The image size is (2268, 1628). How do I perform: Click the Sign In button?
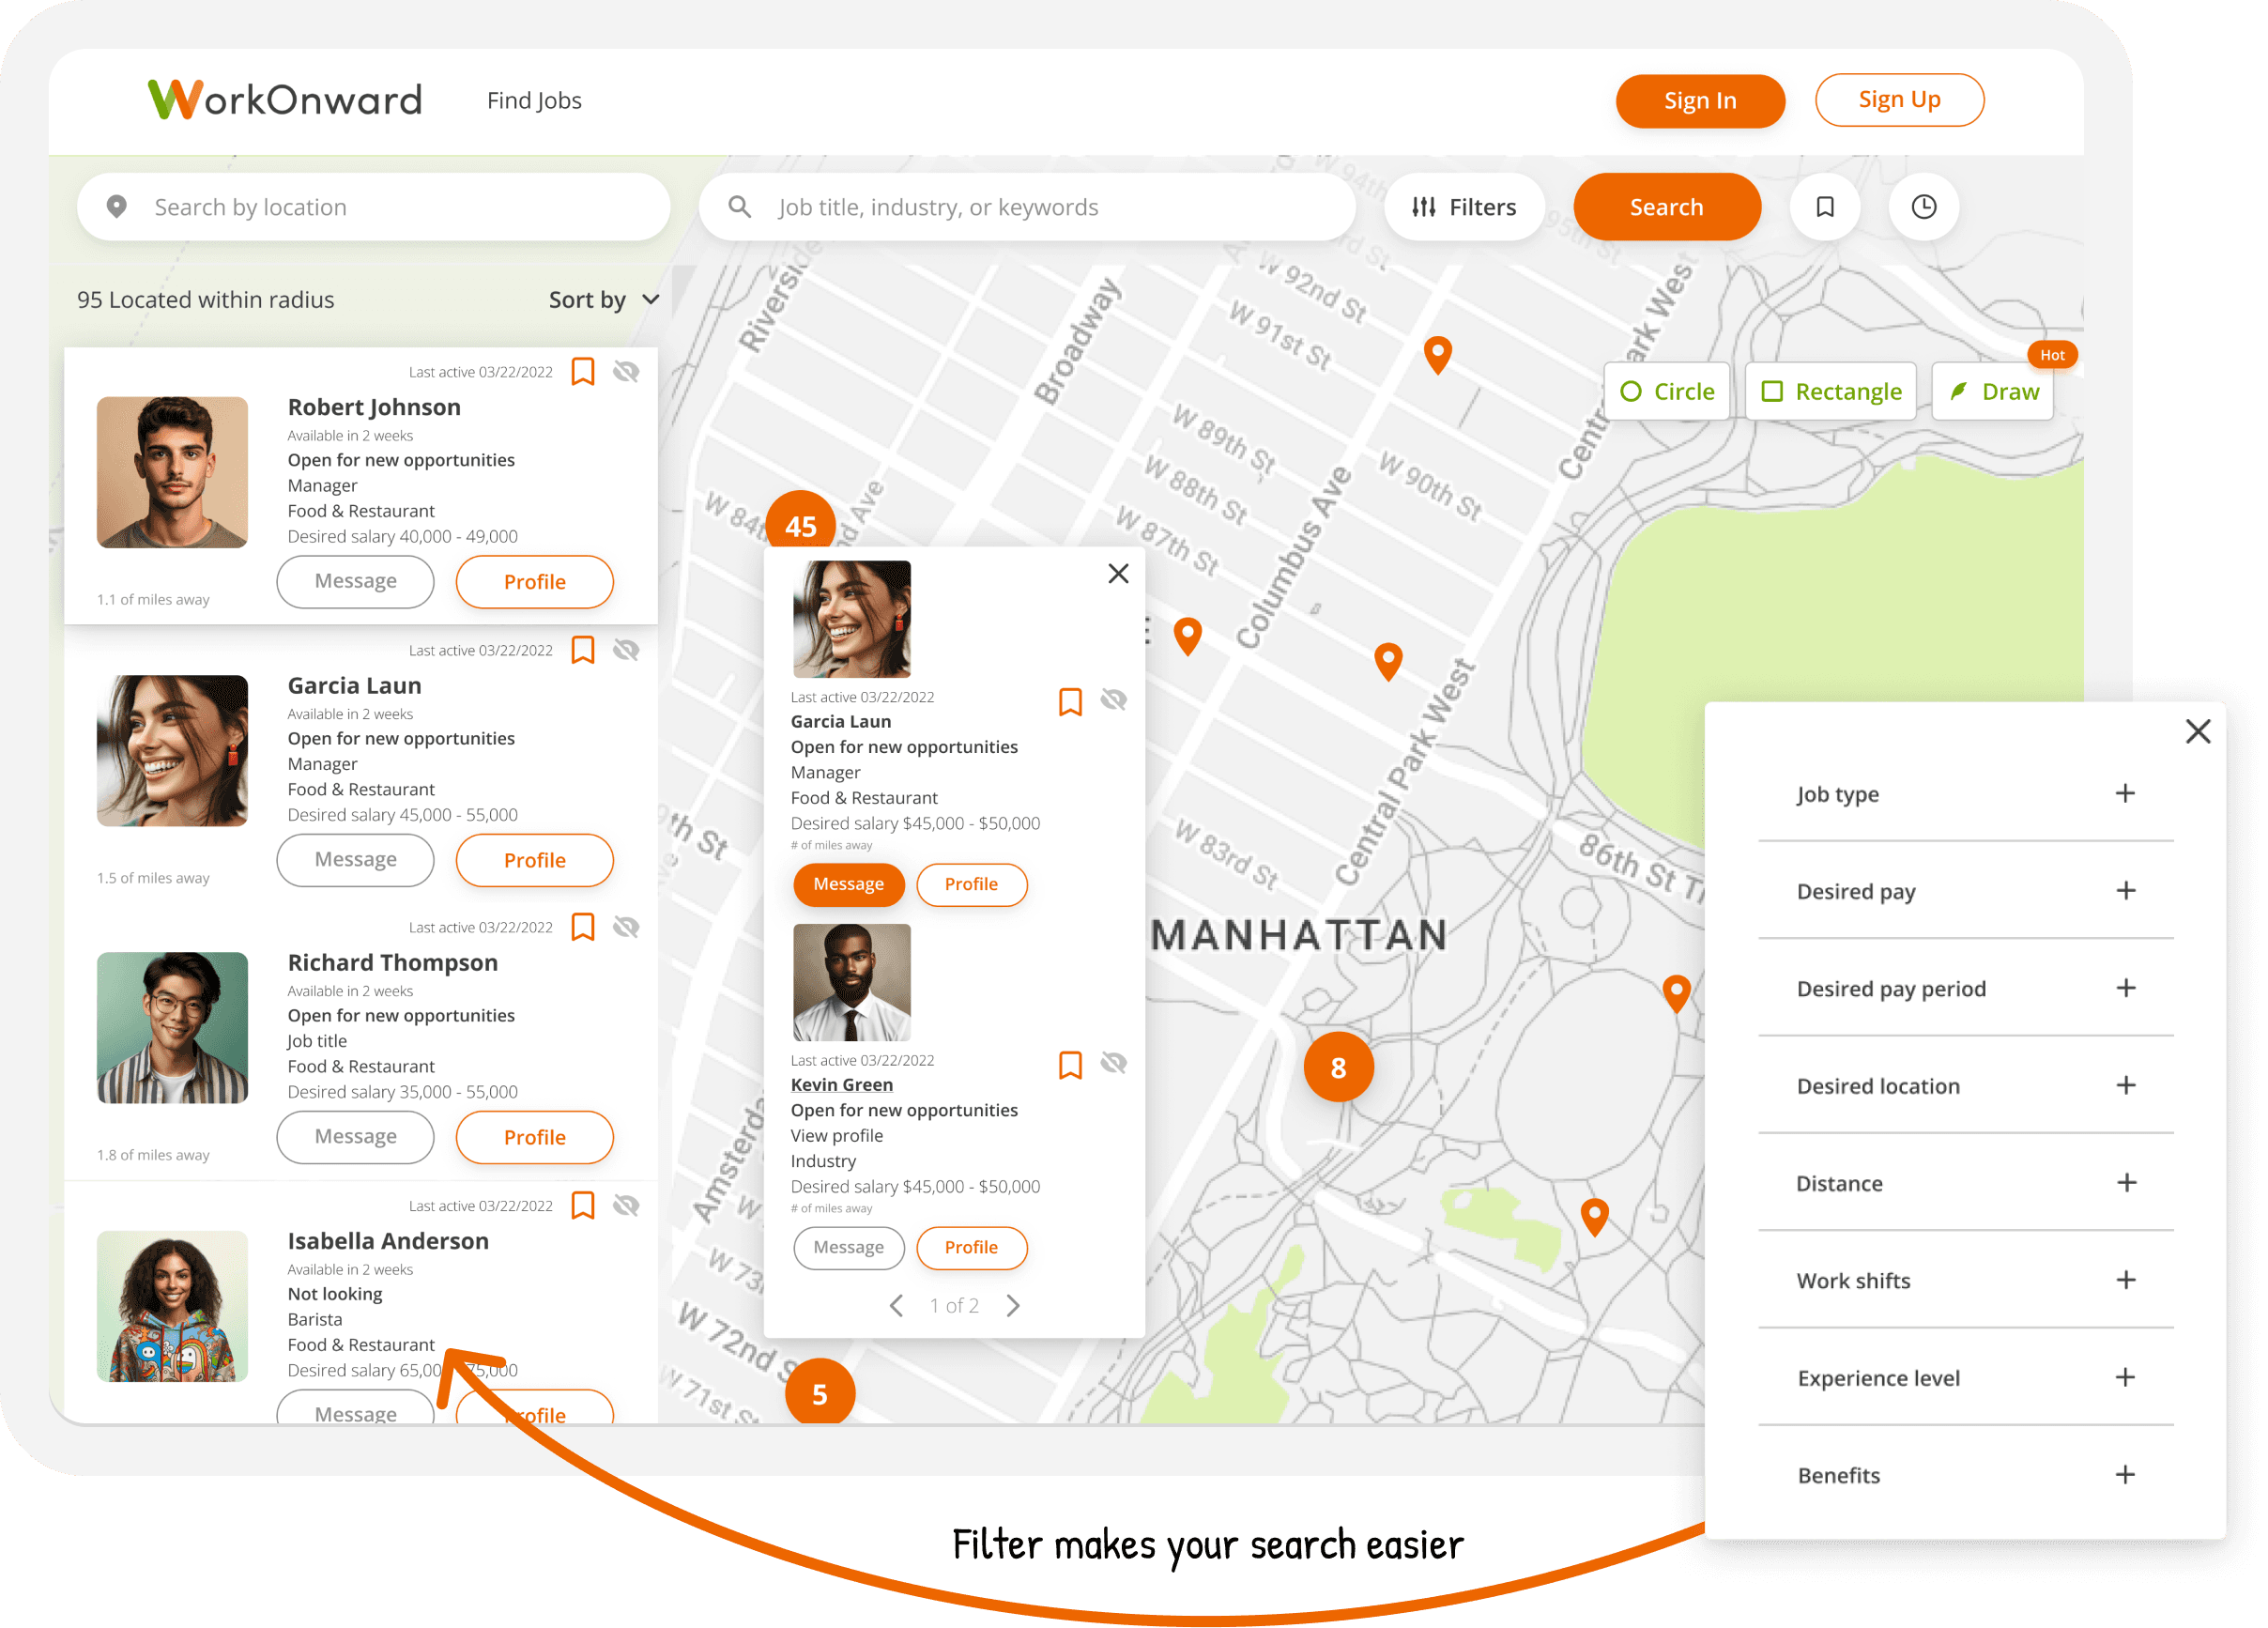[1699, 100]
